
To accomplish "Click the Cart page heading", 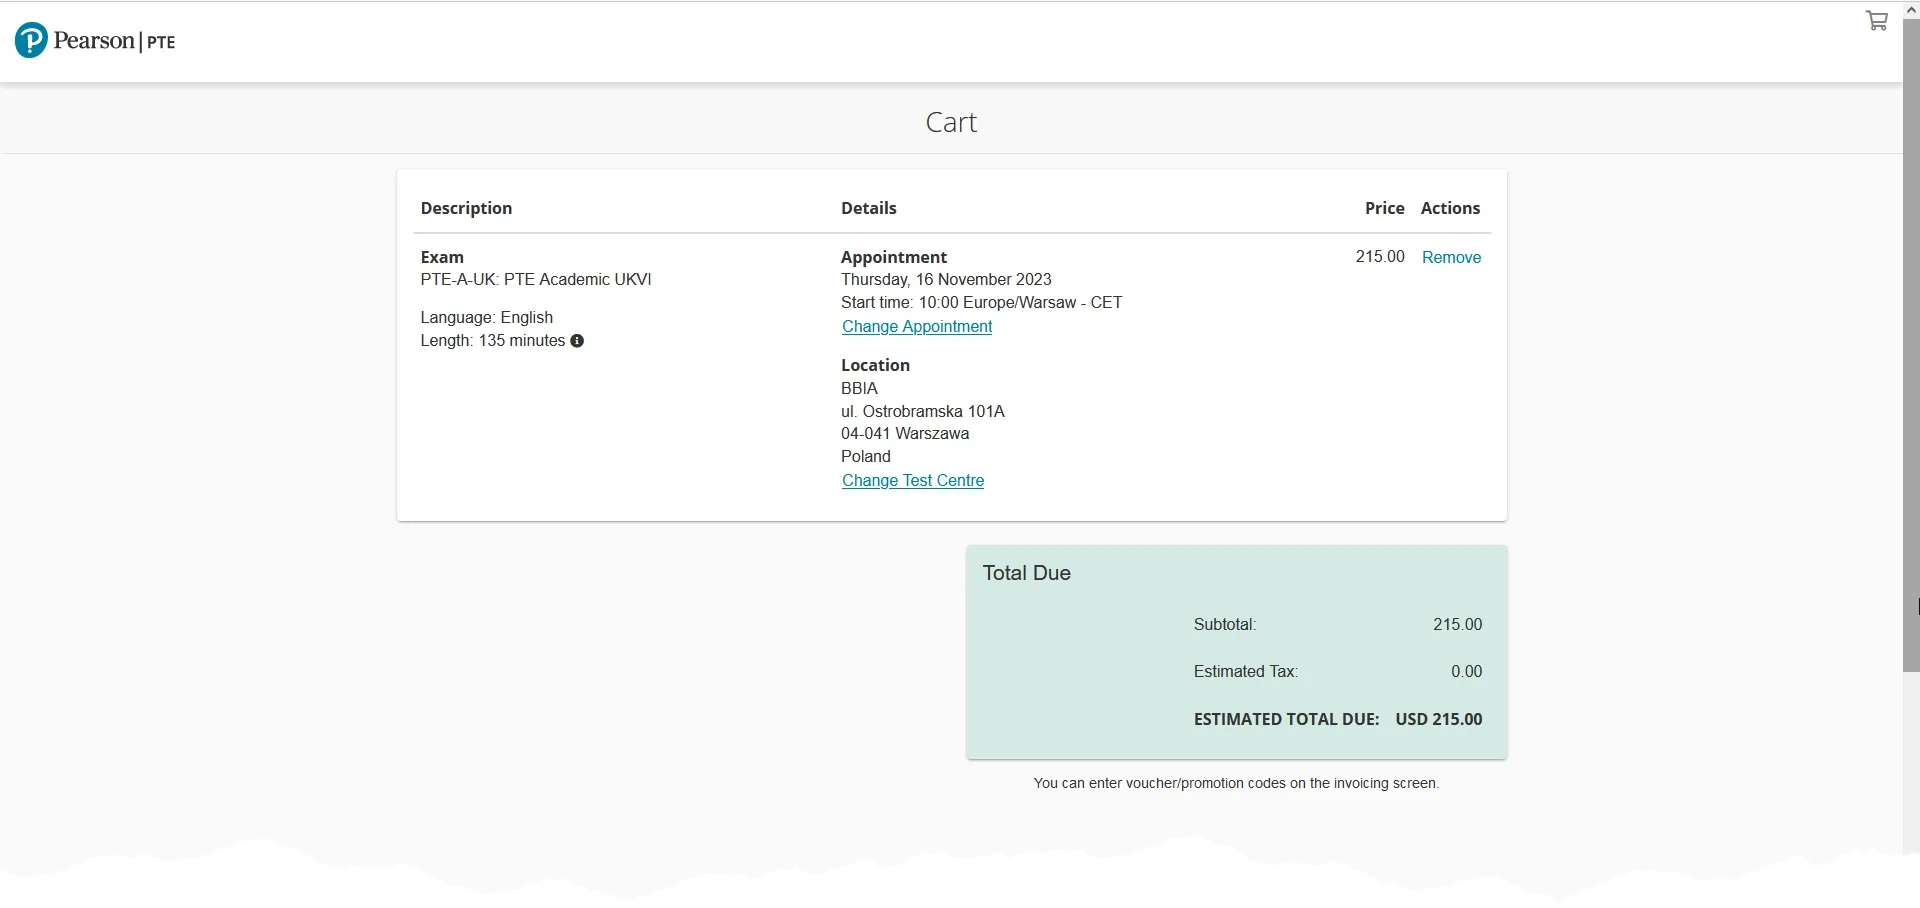I will [x=951, y=122].
